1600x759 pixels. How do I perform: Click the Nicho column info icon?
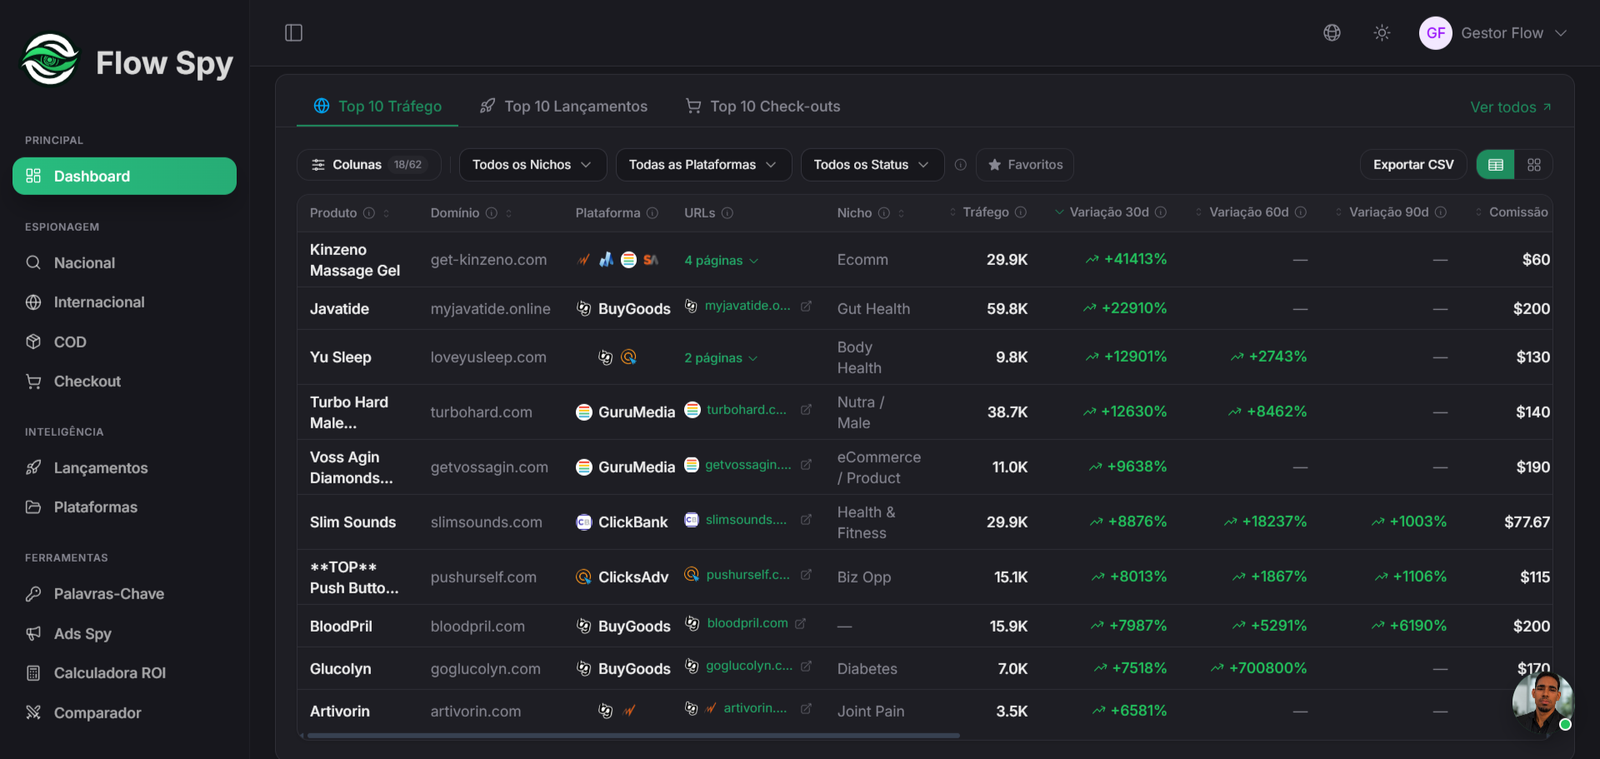click(884, 213)
